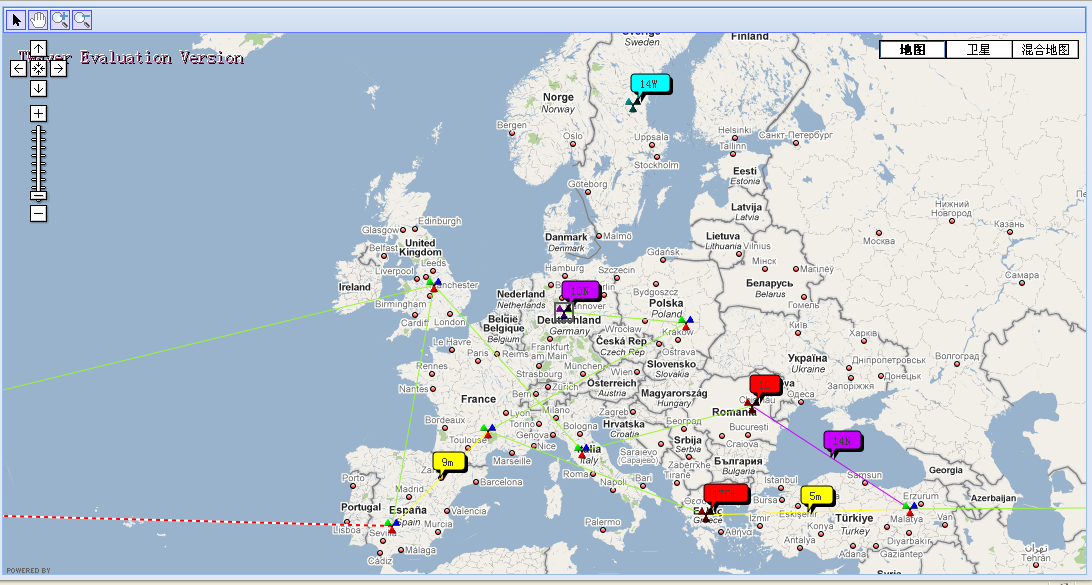Select the dark red node in Greece
This screenshot has width=1092, height=585.
tap(706, 514)
